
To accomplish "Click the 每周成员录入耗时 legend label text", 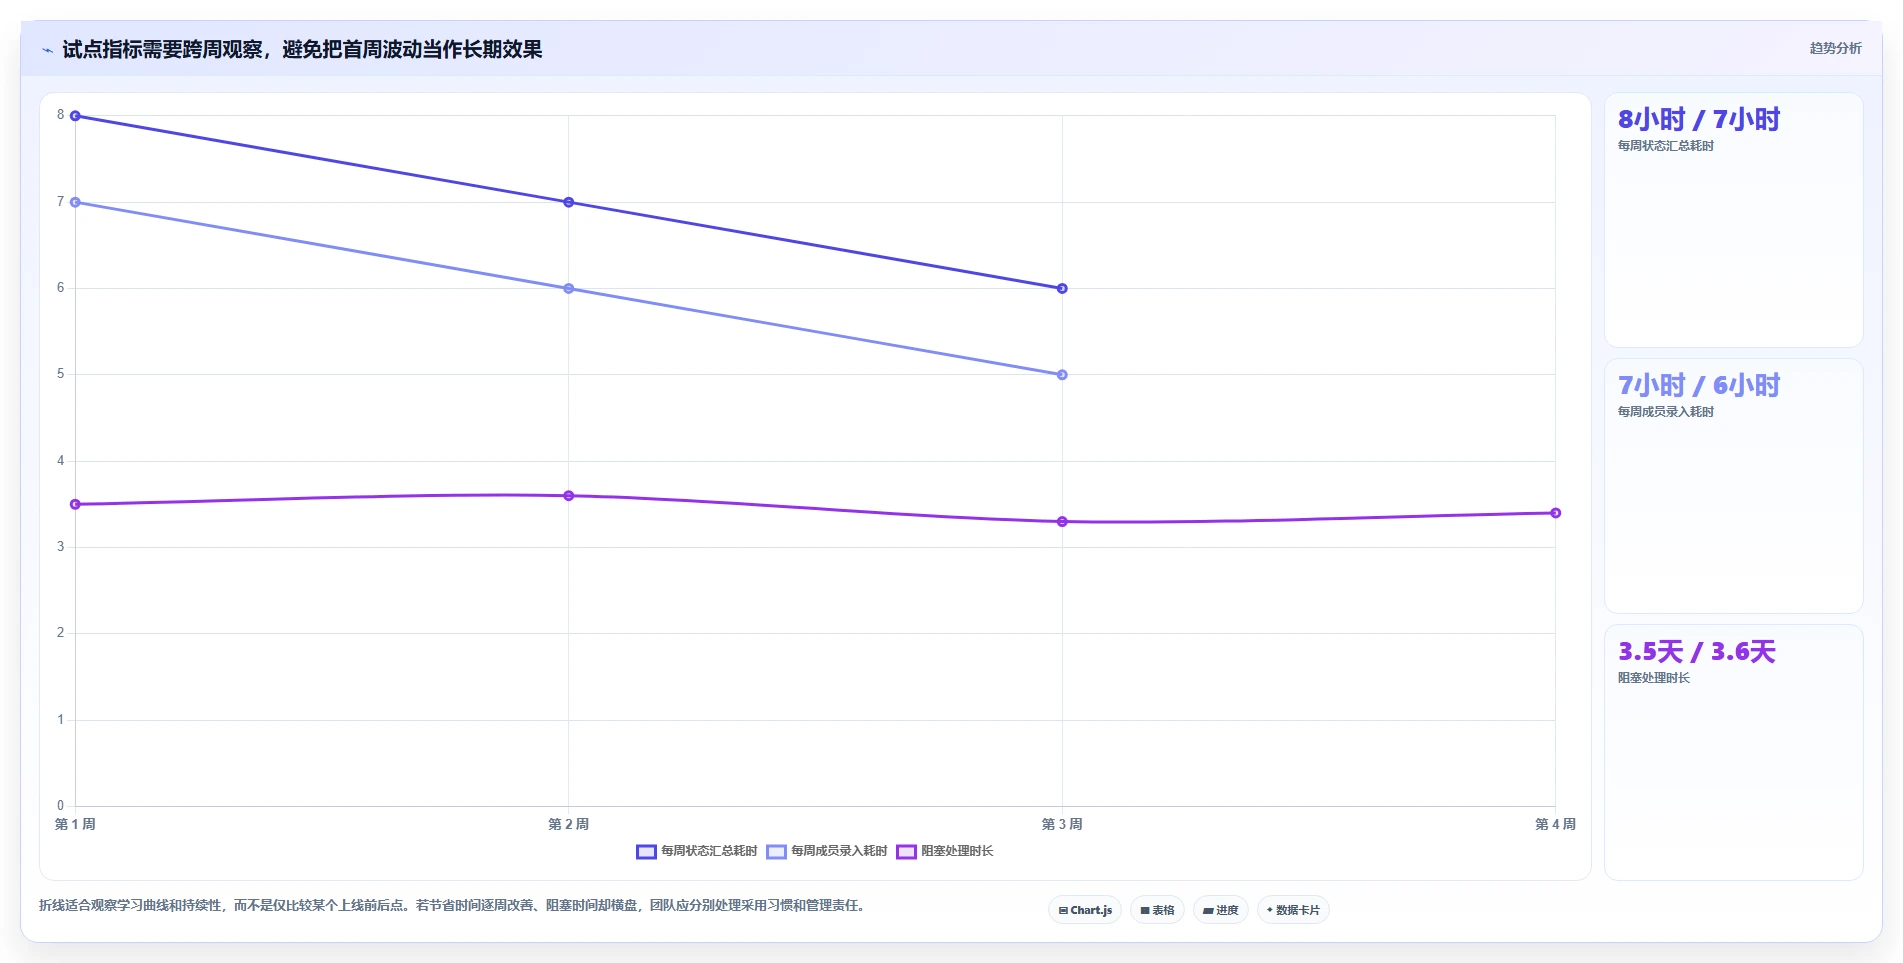I will [x=839, y=851].
